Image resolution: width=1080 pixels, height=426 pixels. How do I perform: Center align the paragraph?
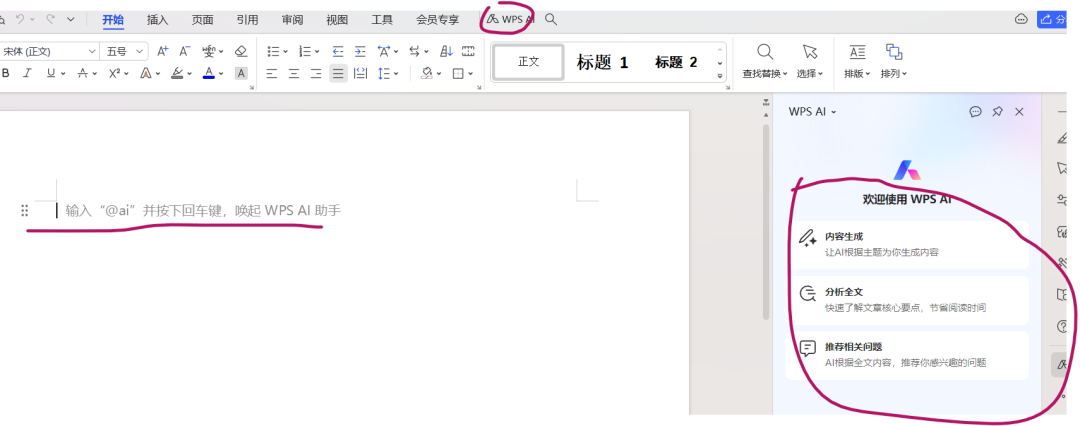click(294, 73)
